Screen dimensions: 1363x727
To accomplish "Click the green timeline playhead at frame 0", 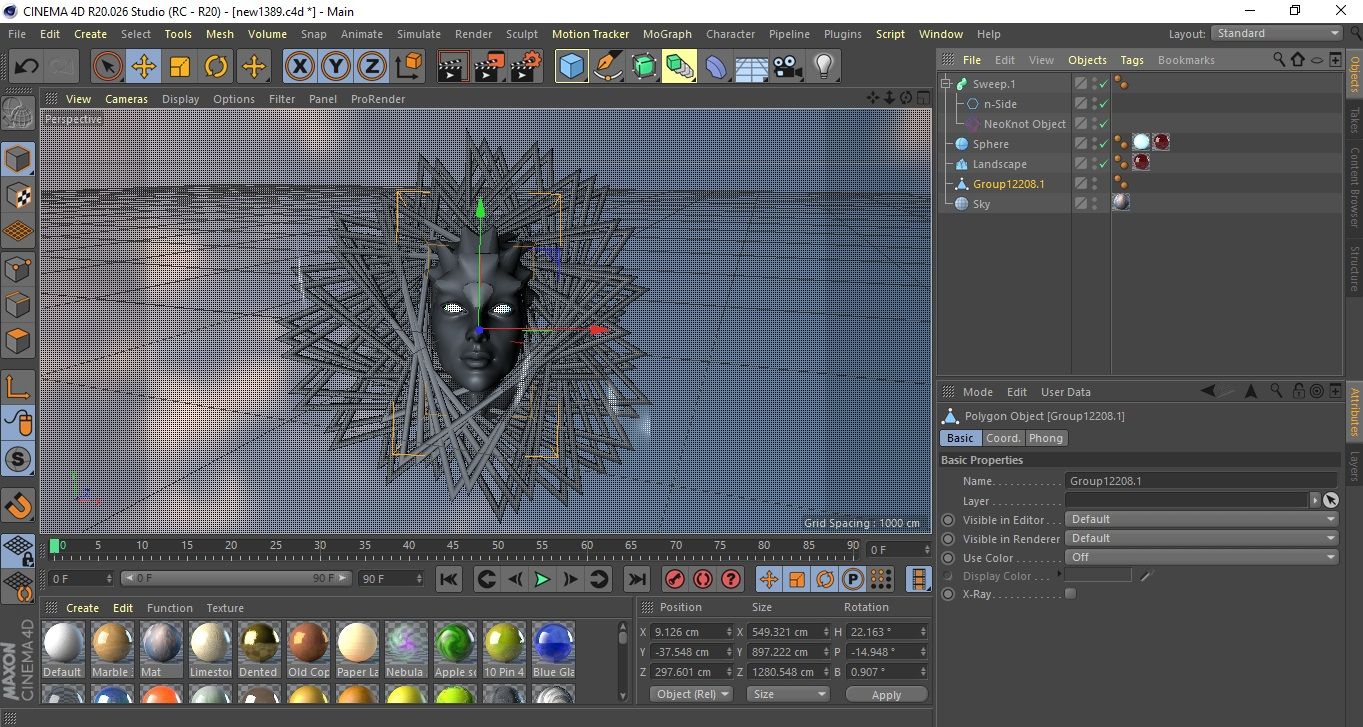I will tap(54, 545).
